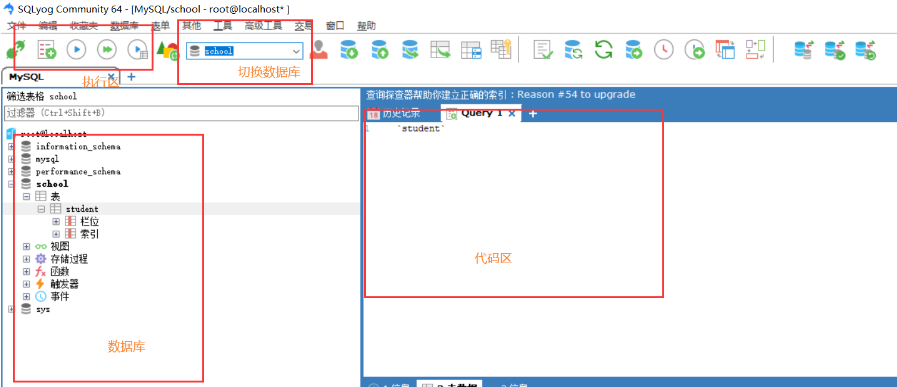Close the Query 1 tab
The width and height of the screenshot is (897, 387).
[x=512, y=113]
